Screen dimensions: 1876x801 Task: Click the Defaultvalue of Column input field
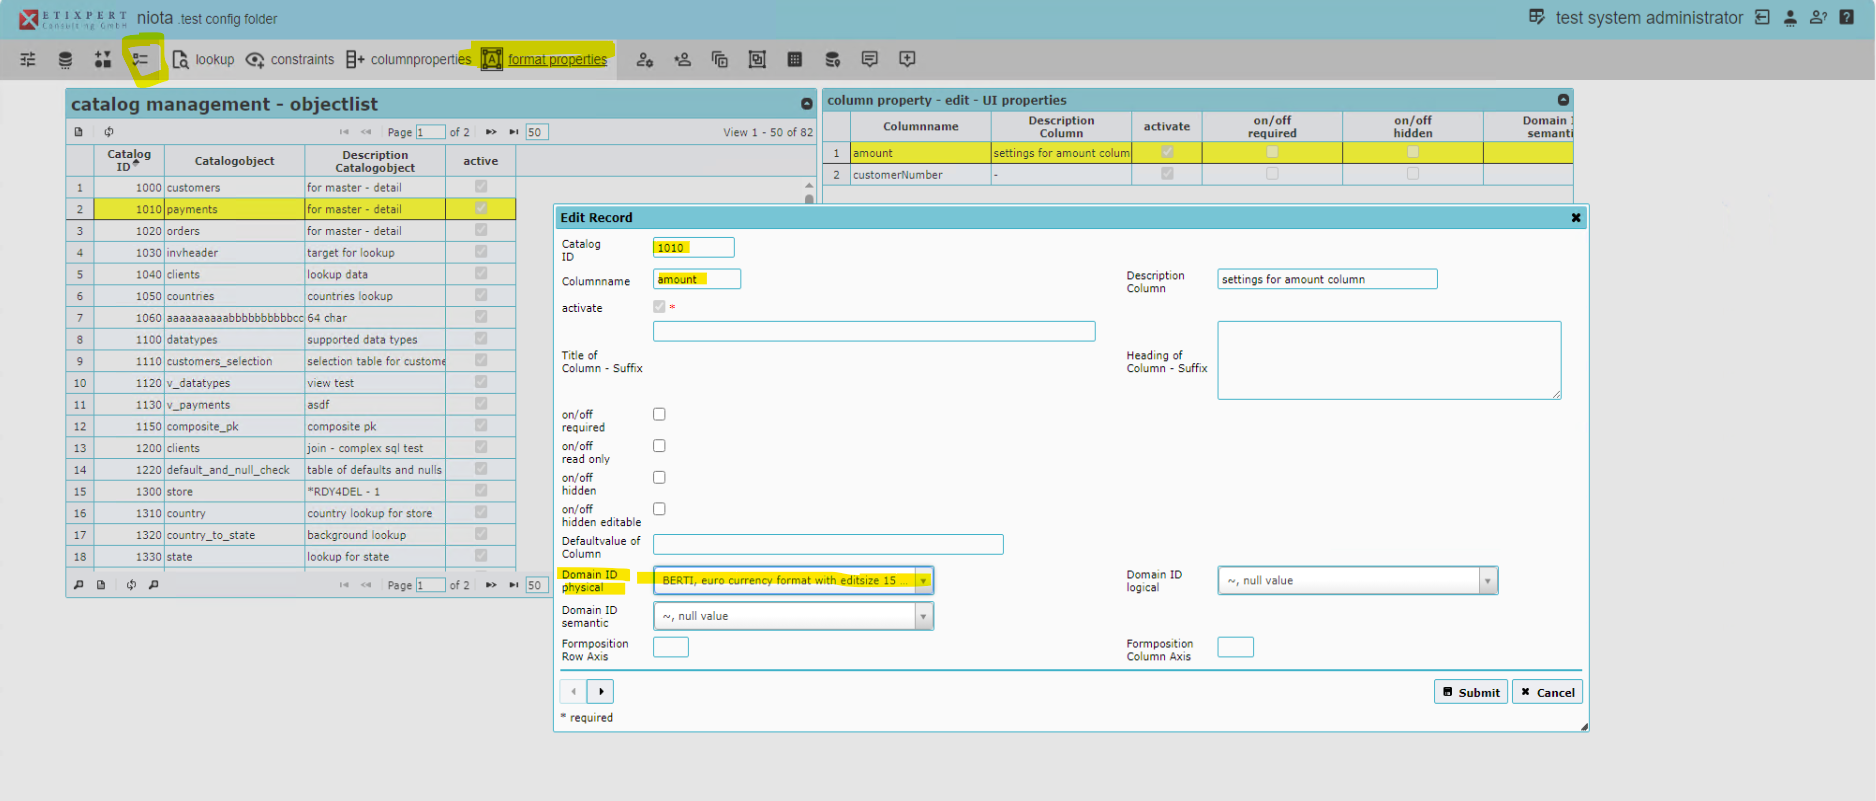pos(827,544)
